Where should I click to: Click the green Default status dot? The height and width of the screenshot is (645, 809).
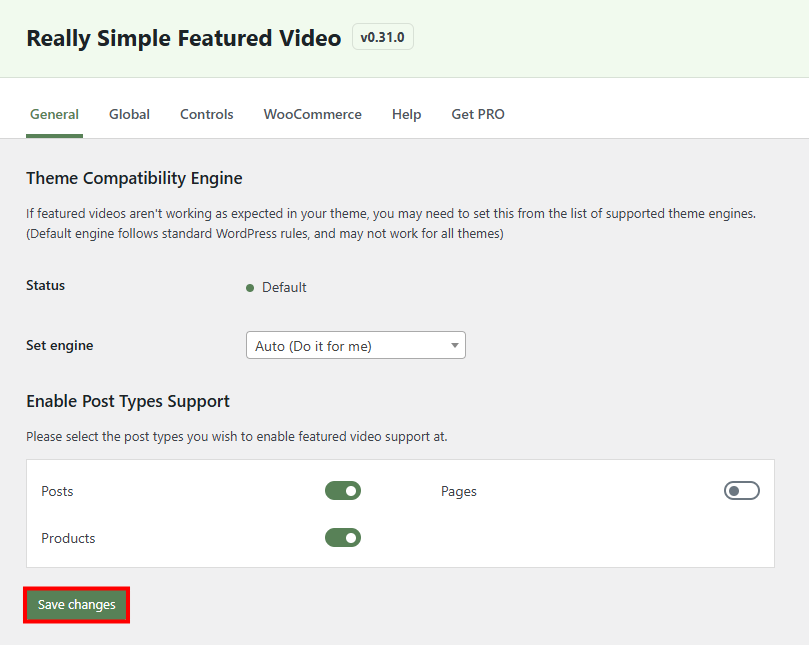pos(250,287)
